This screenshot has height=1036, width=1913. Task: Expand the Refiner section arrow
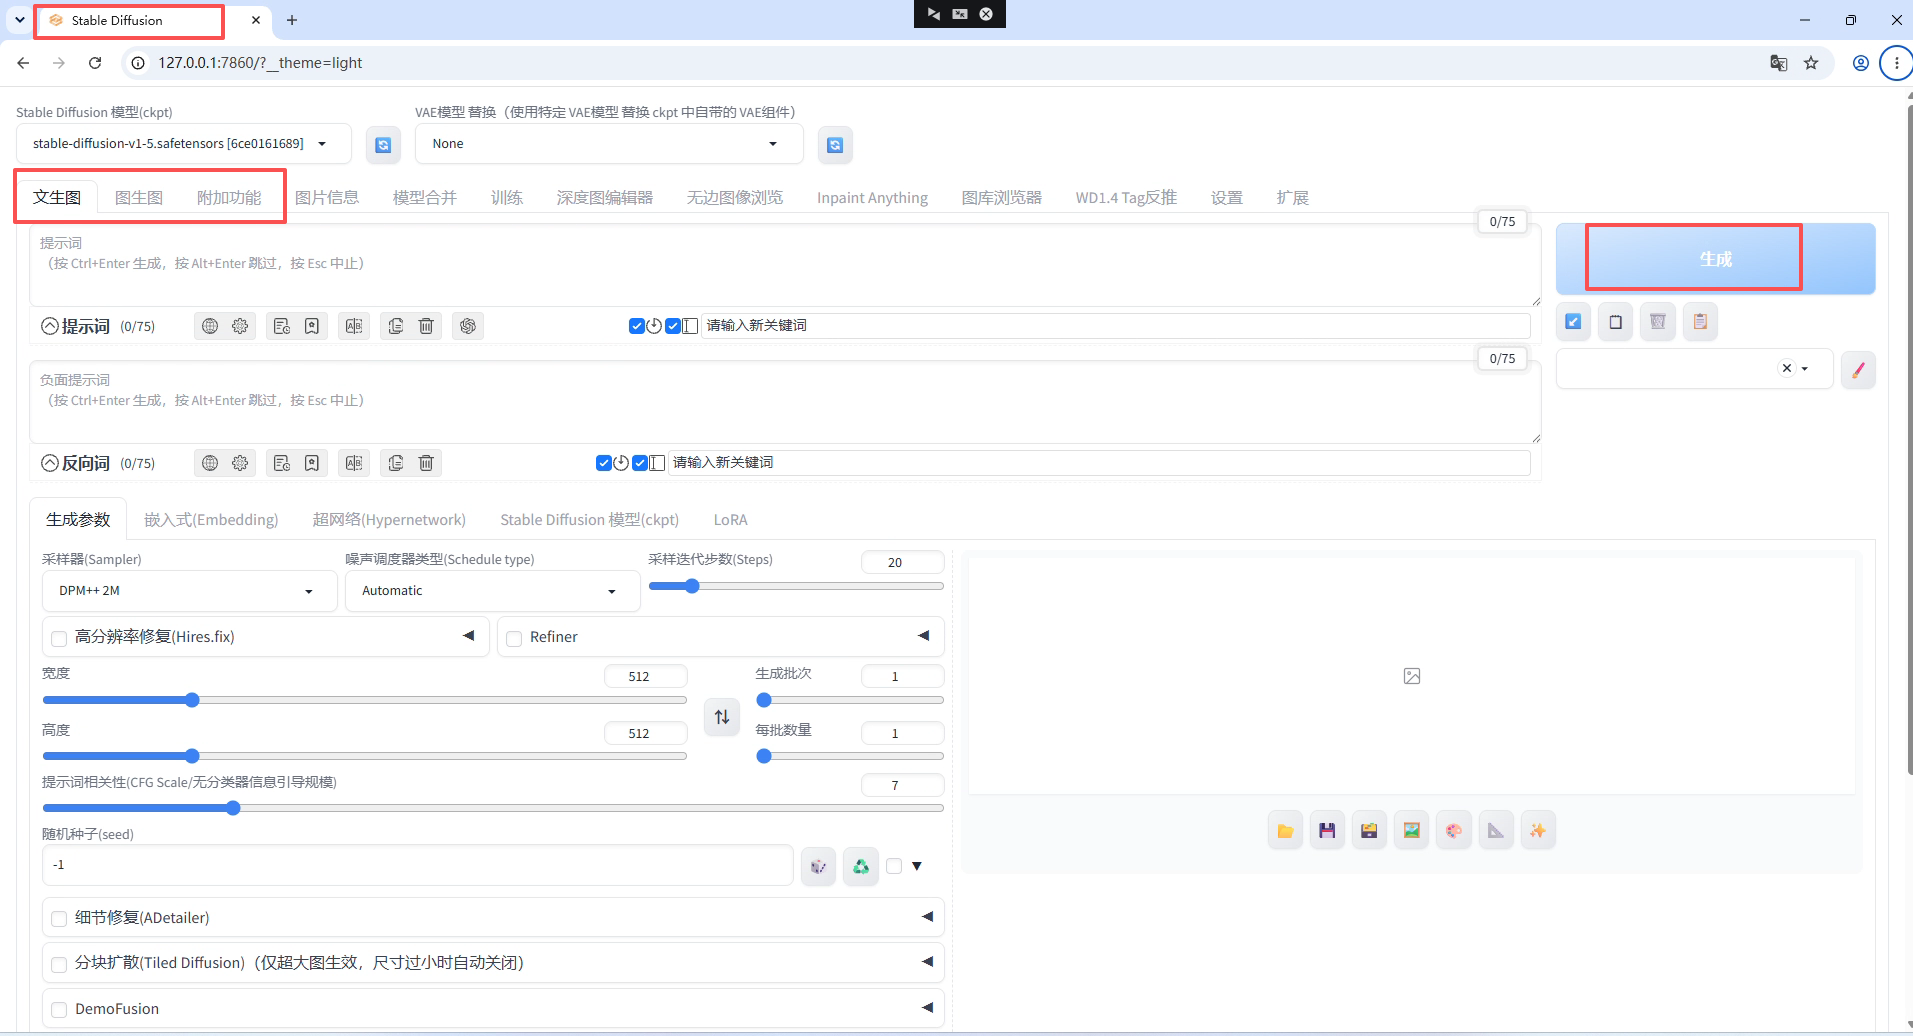(x=923, y=636)
